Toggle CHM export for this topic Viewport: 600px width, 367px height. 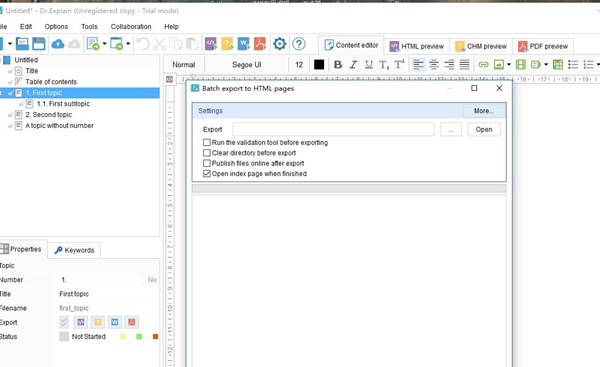[98, 322]
